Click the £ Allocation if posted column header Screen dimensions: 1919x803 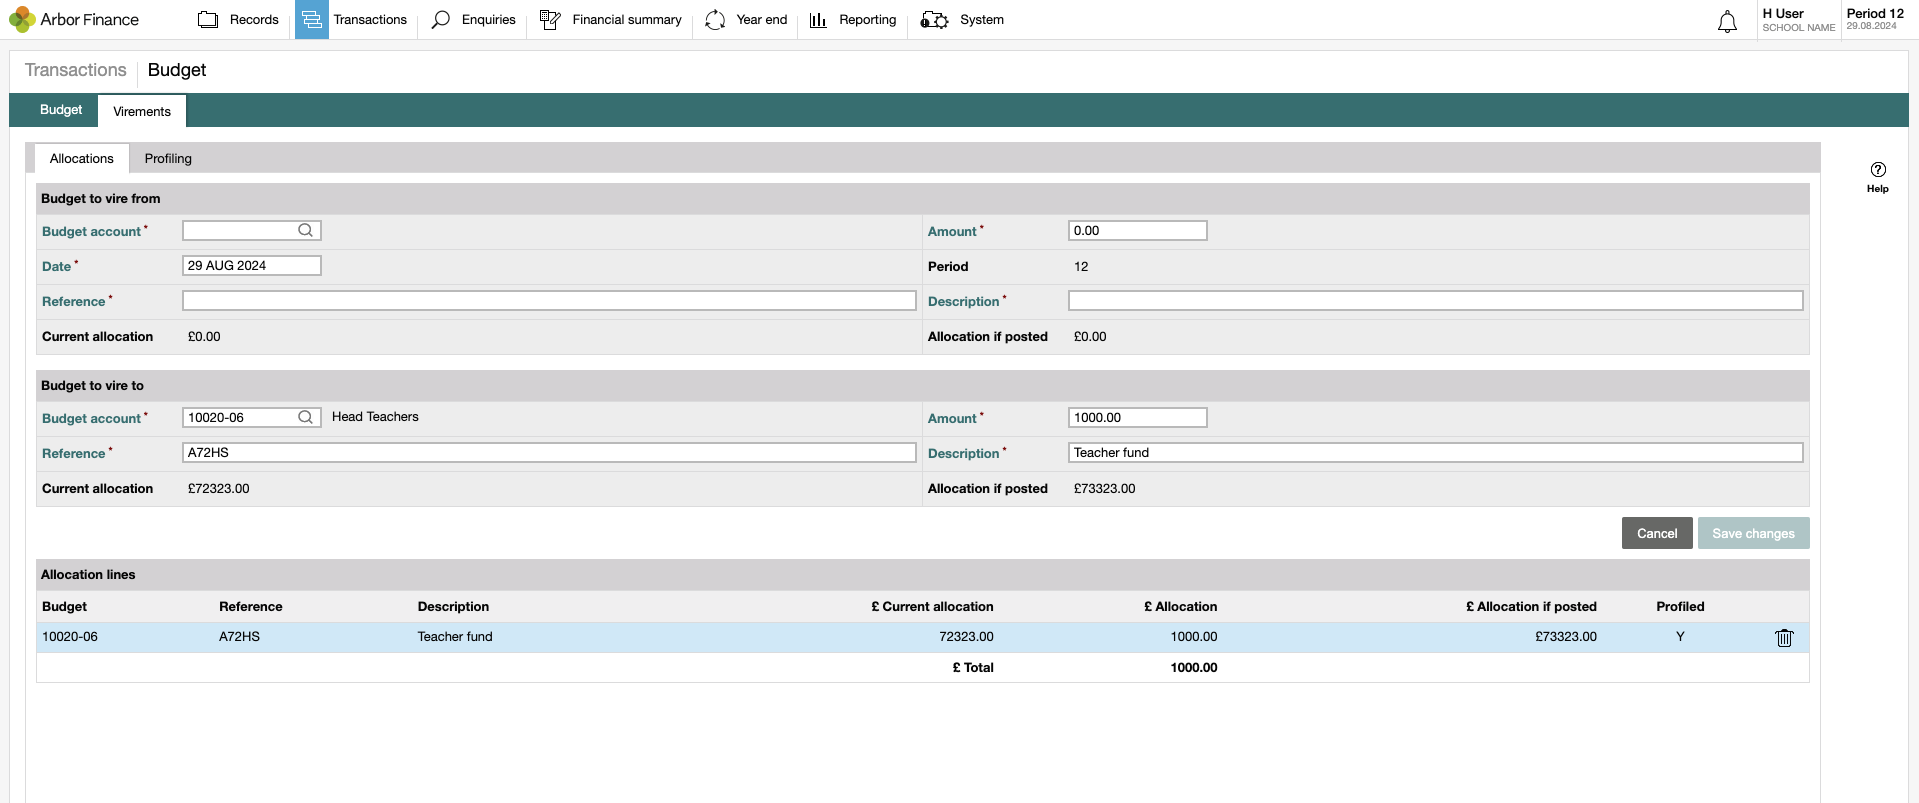[x=1531, y=607]
